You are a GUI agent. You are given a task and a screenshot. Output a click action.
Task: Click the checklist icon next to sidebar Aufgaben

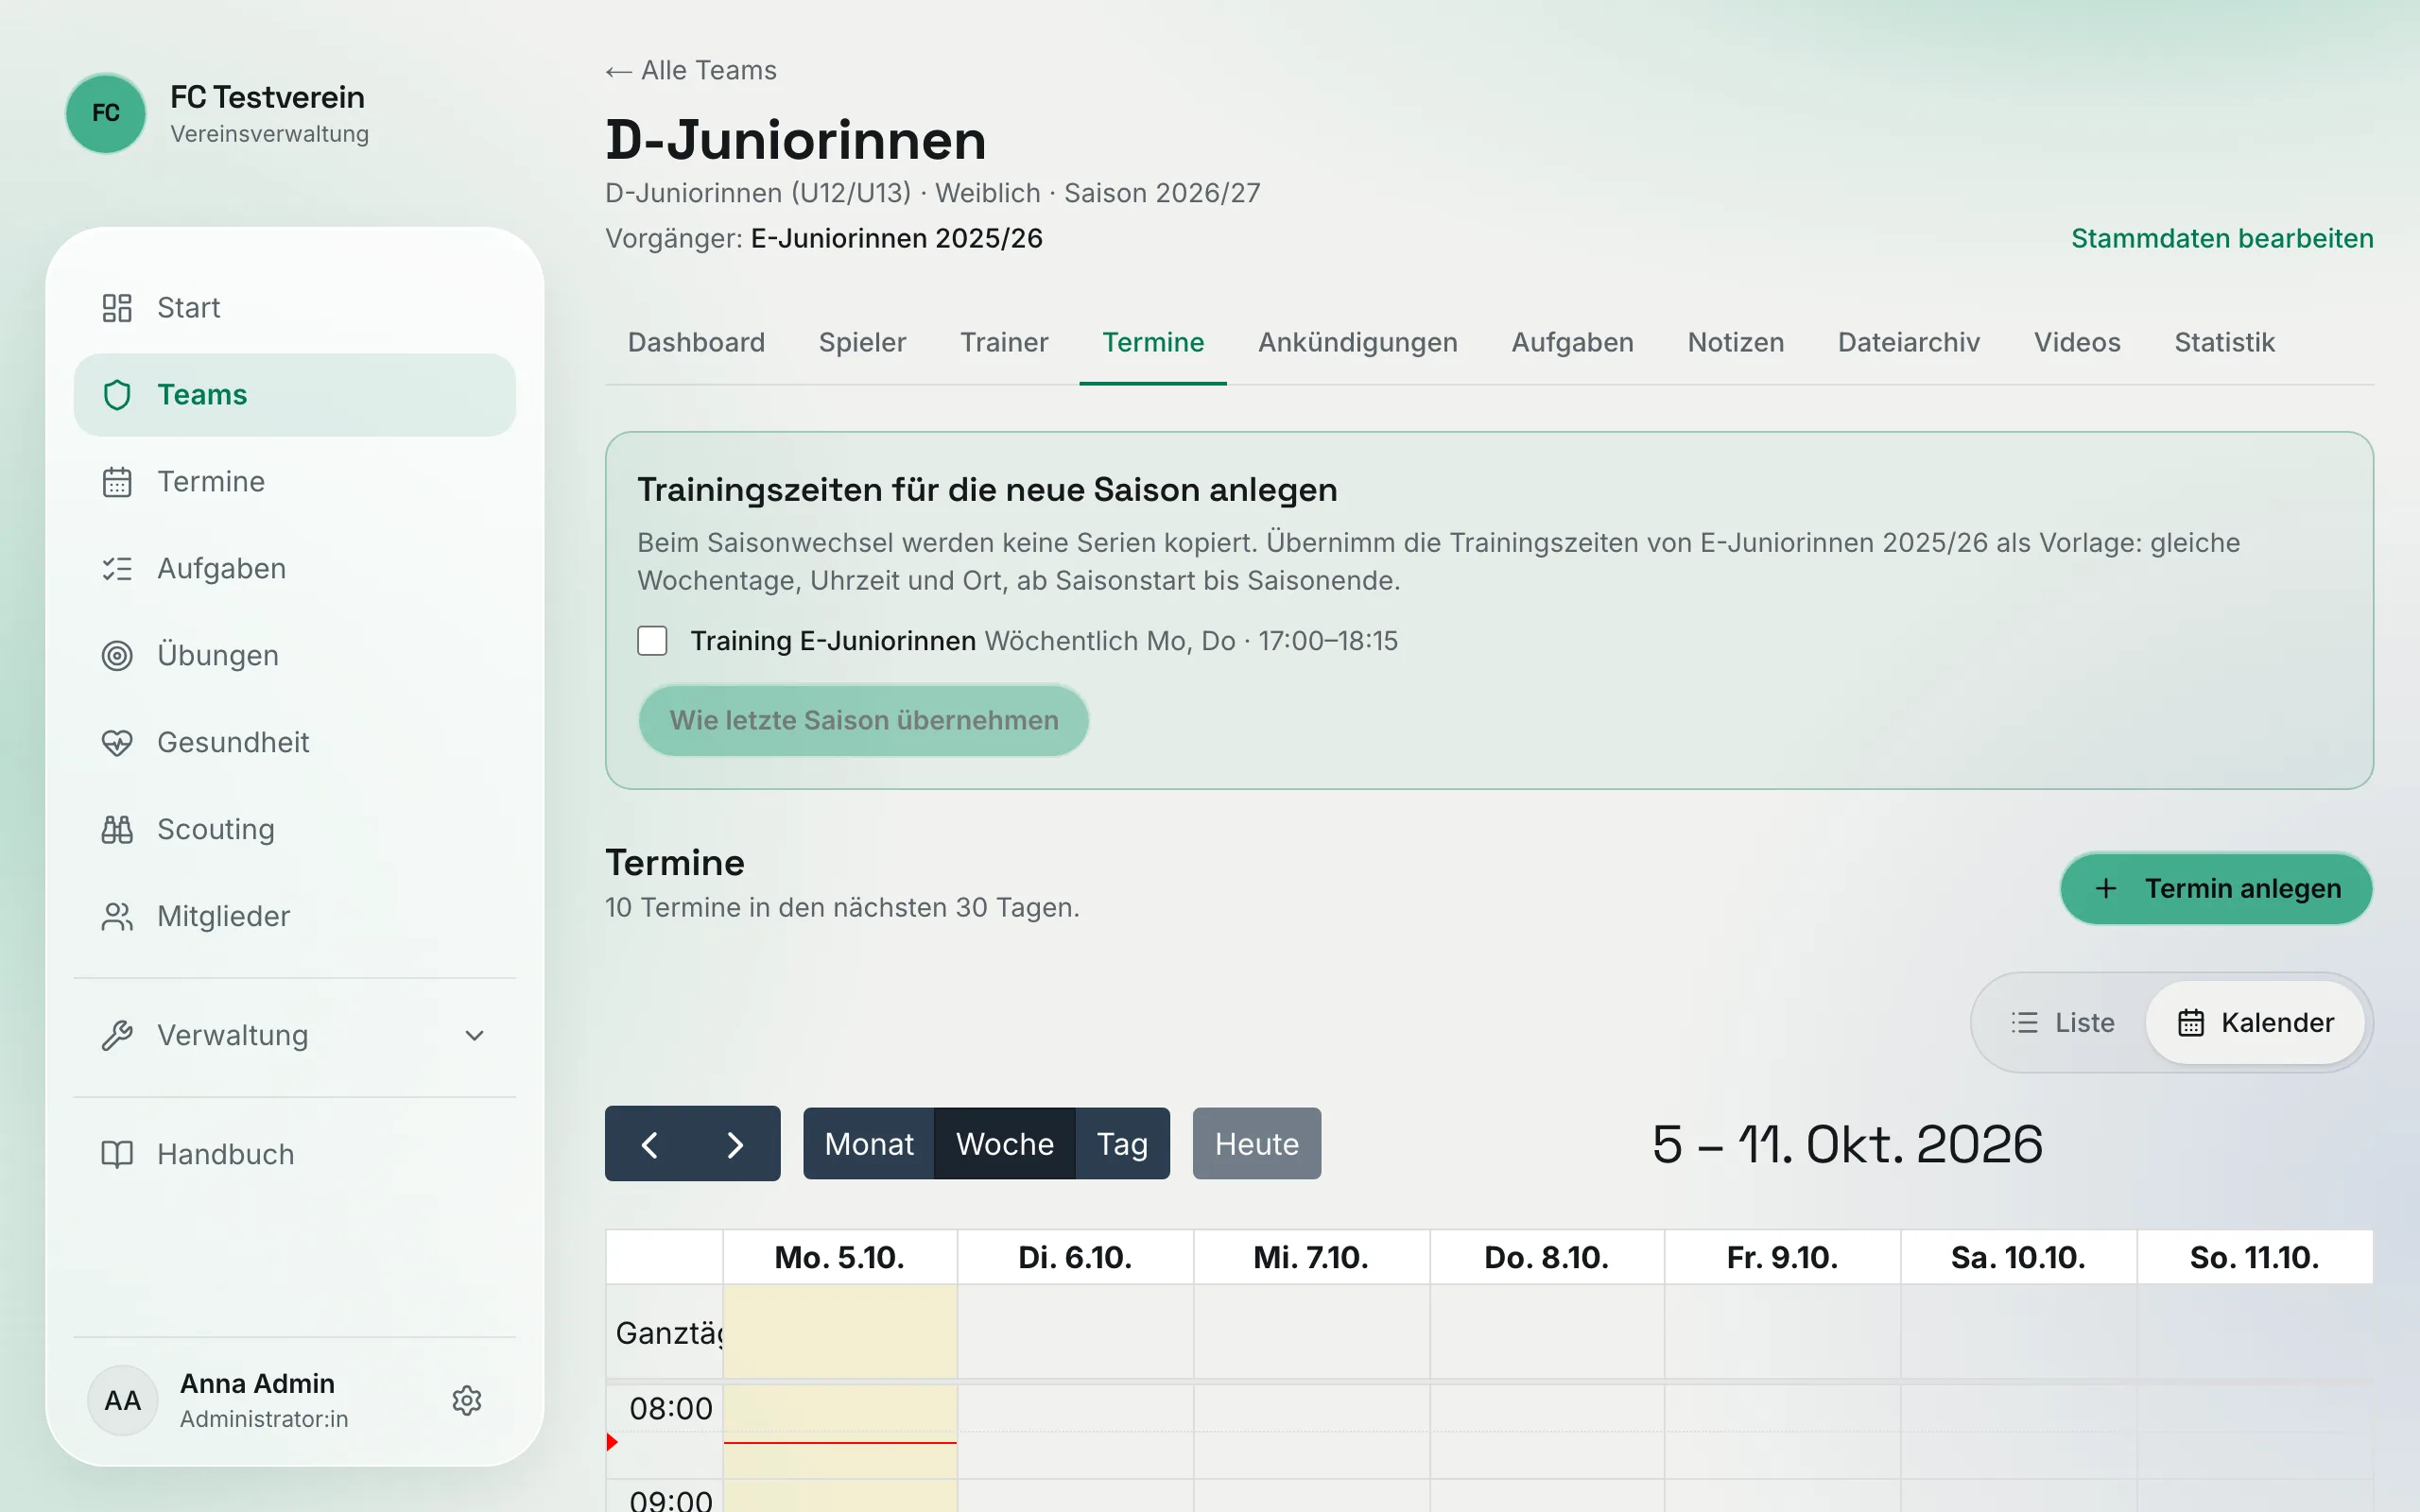(117, 569)
